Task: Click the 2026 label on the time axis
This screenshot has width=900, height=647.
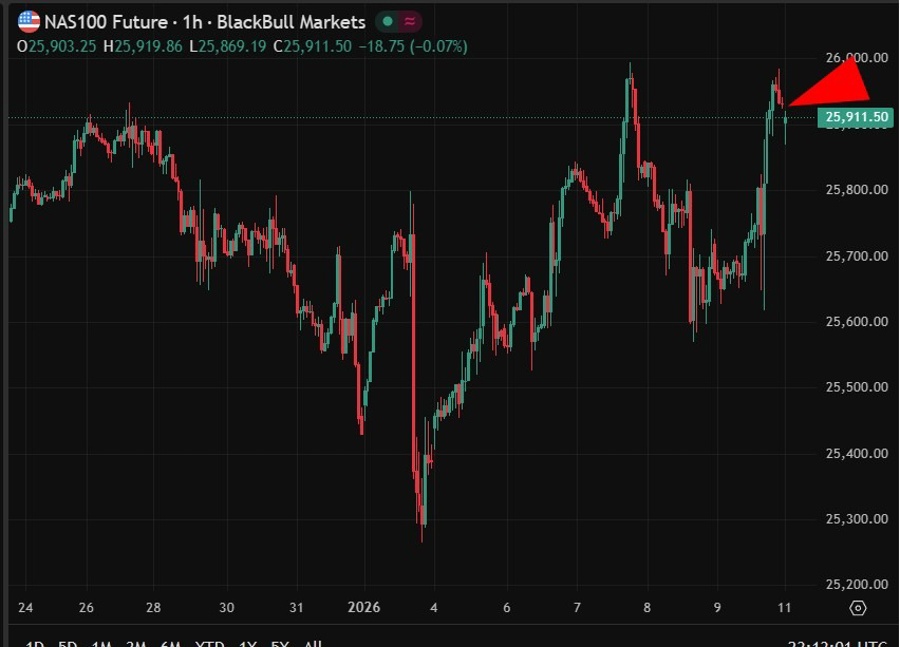Action: [364, 607]
